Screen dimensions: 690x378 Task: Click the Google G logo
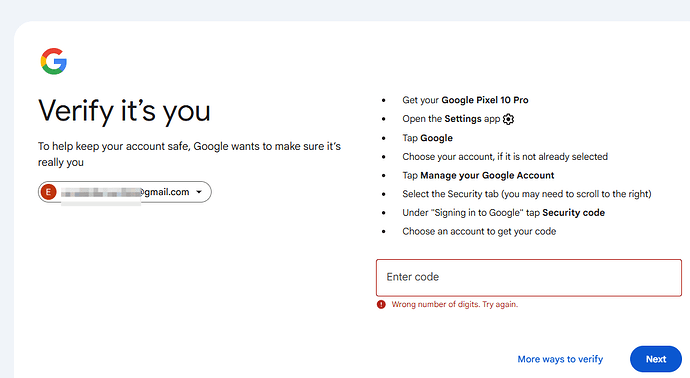pos(54,61)
